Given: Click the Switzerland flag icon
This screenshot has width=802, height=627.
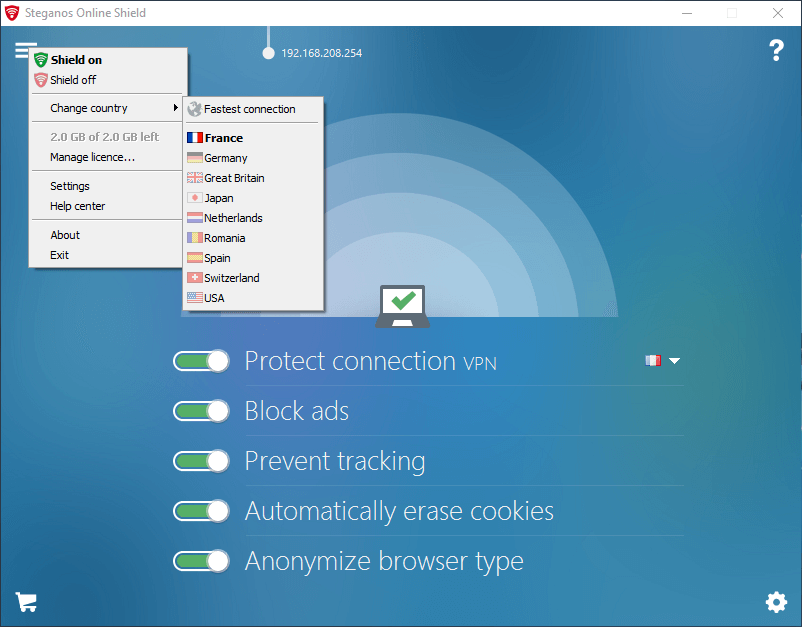Looking at the screenshot, I should (x=195, y=278).
